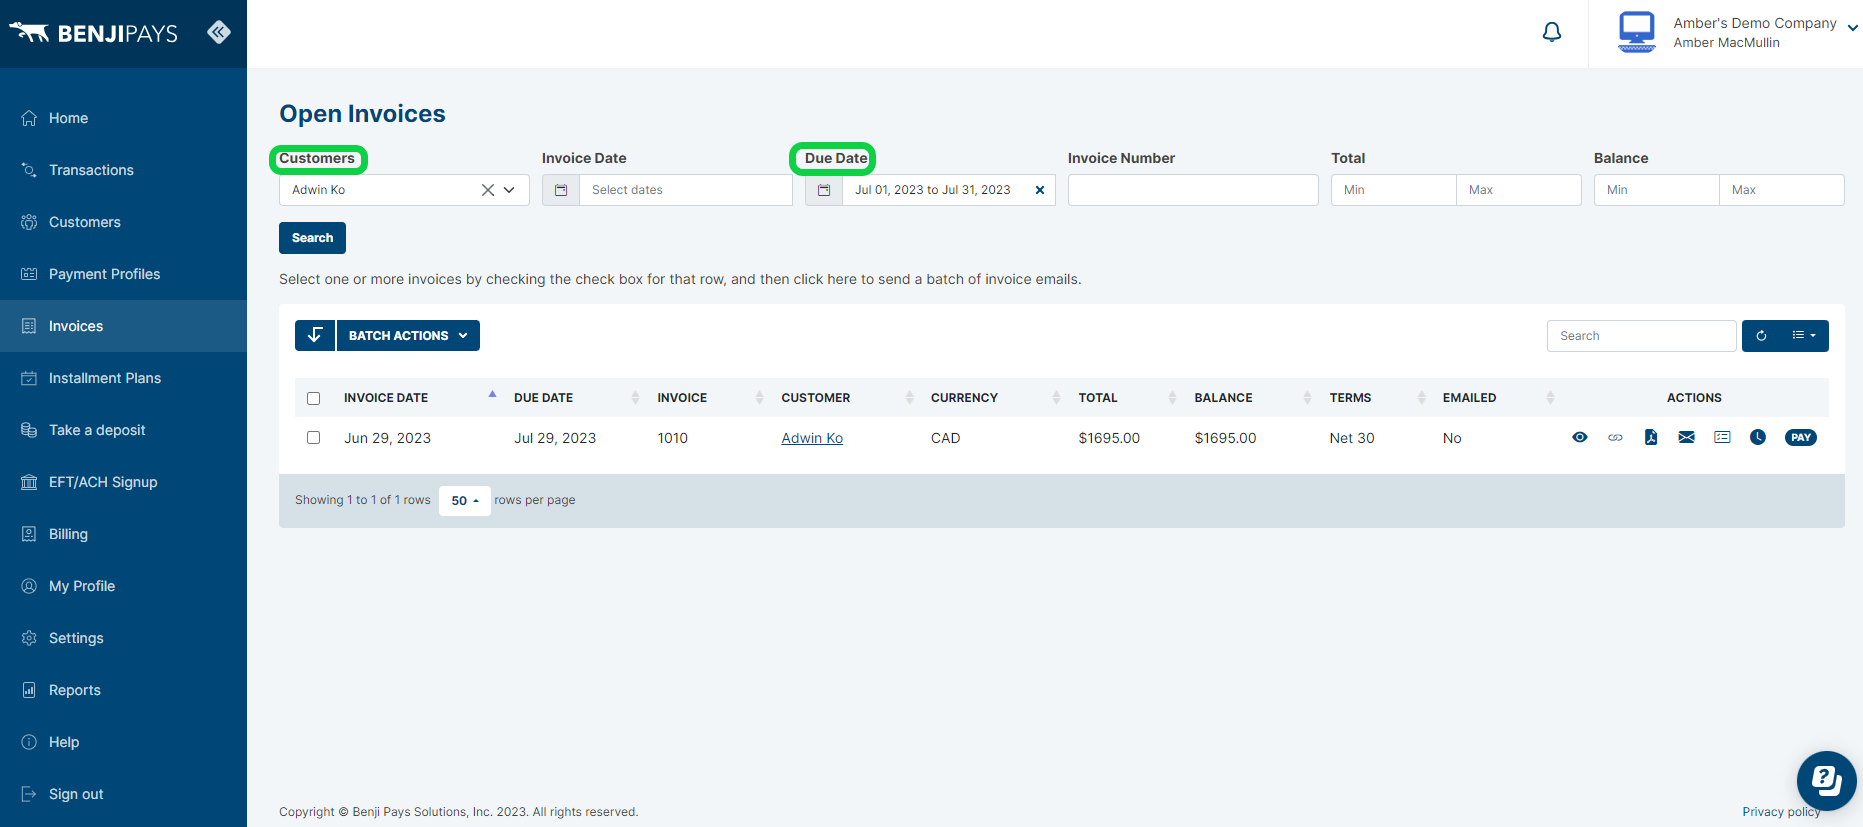Screen dimensions: 1863x827
Task: Open Installment Plans in sidebar
Action: 123,378
